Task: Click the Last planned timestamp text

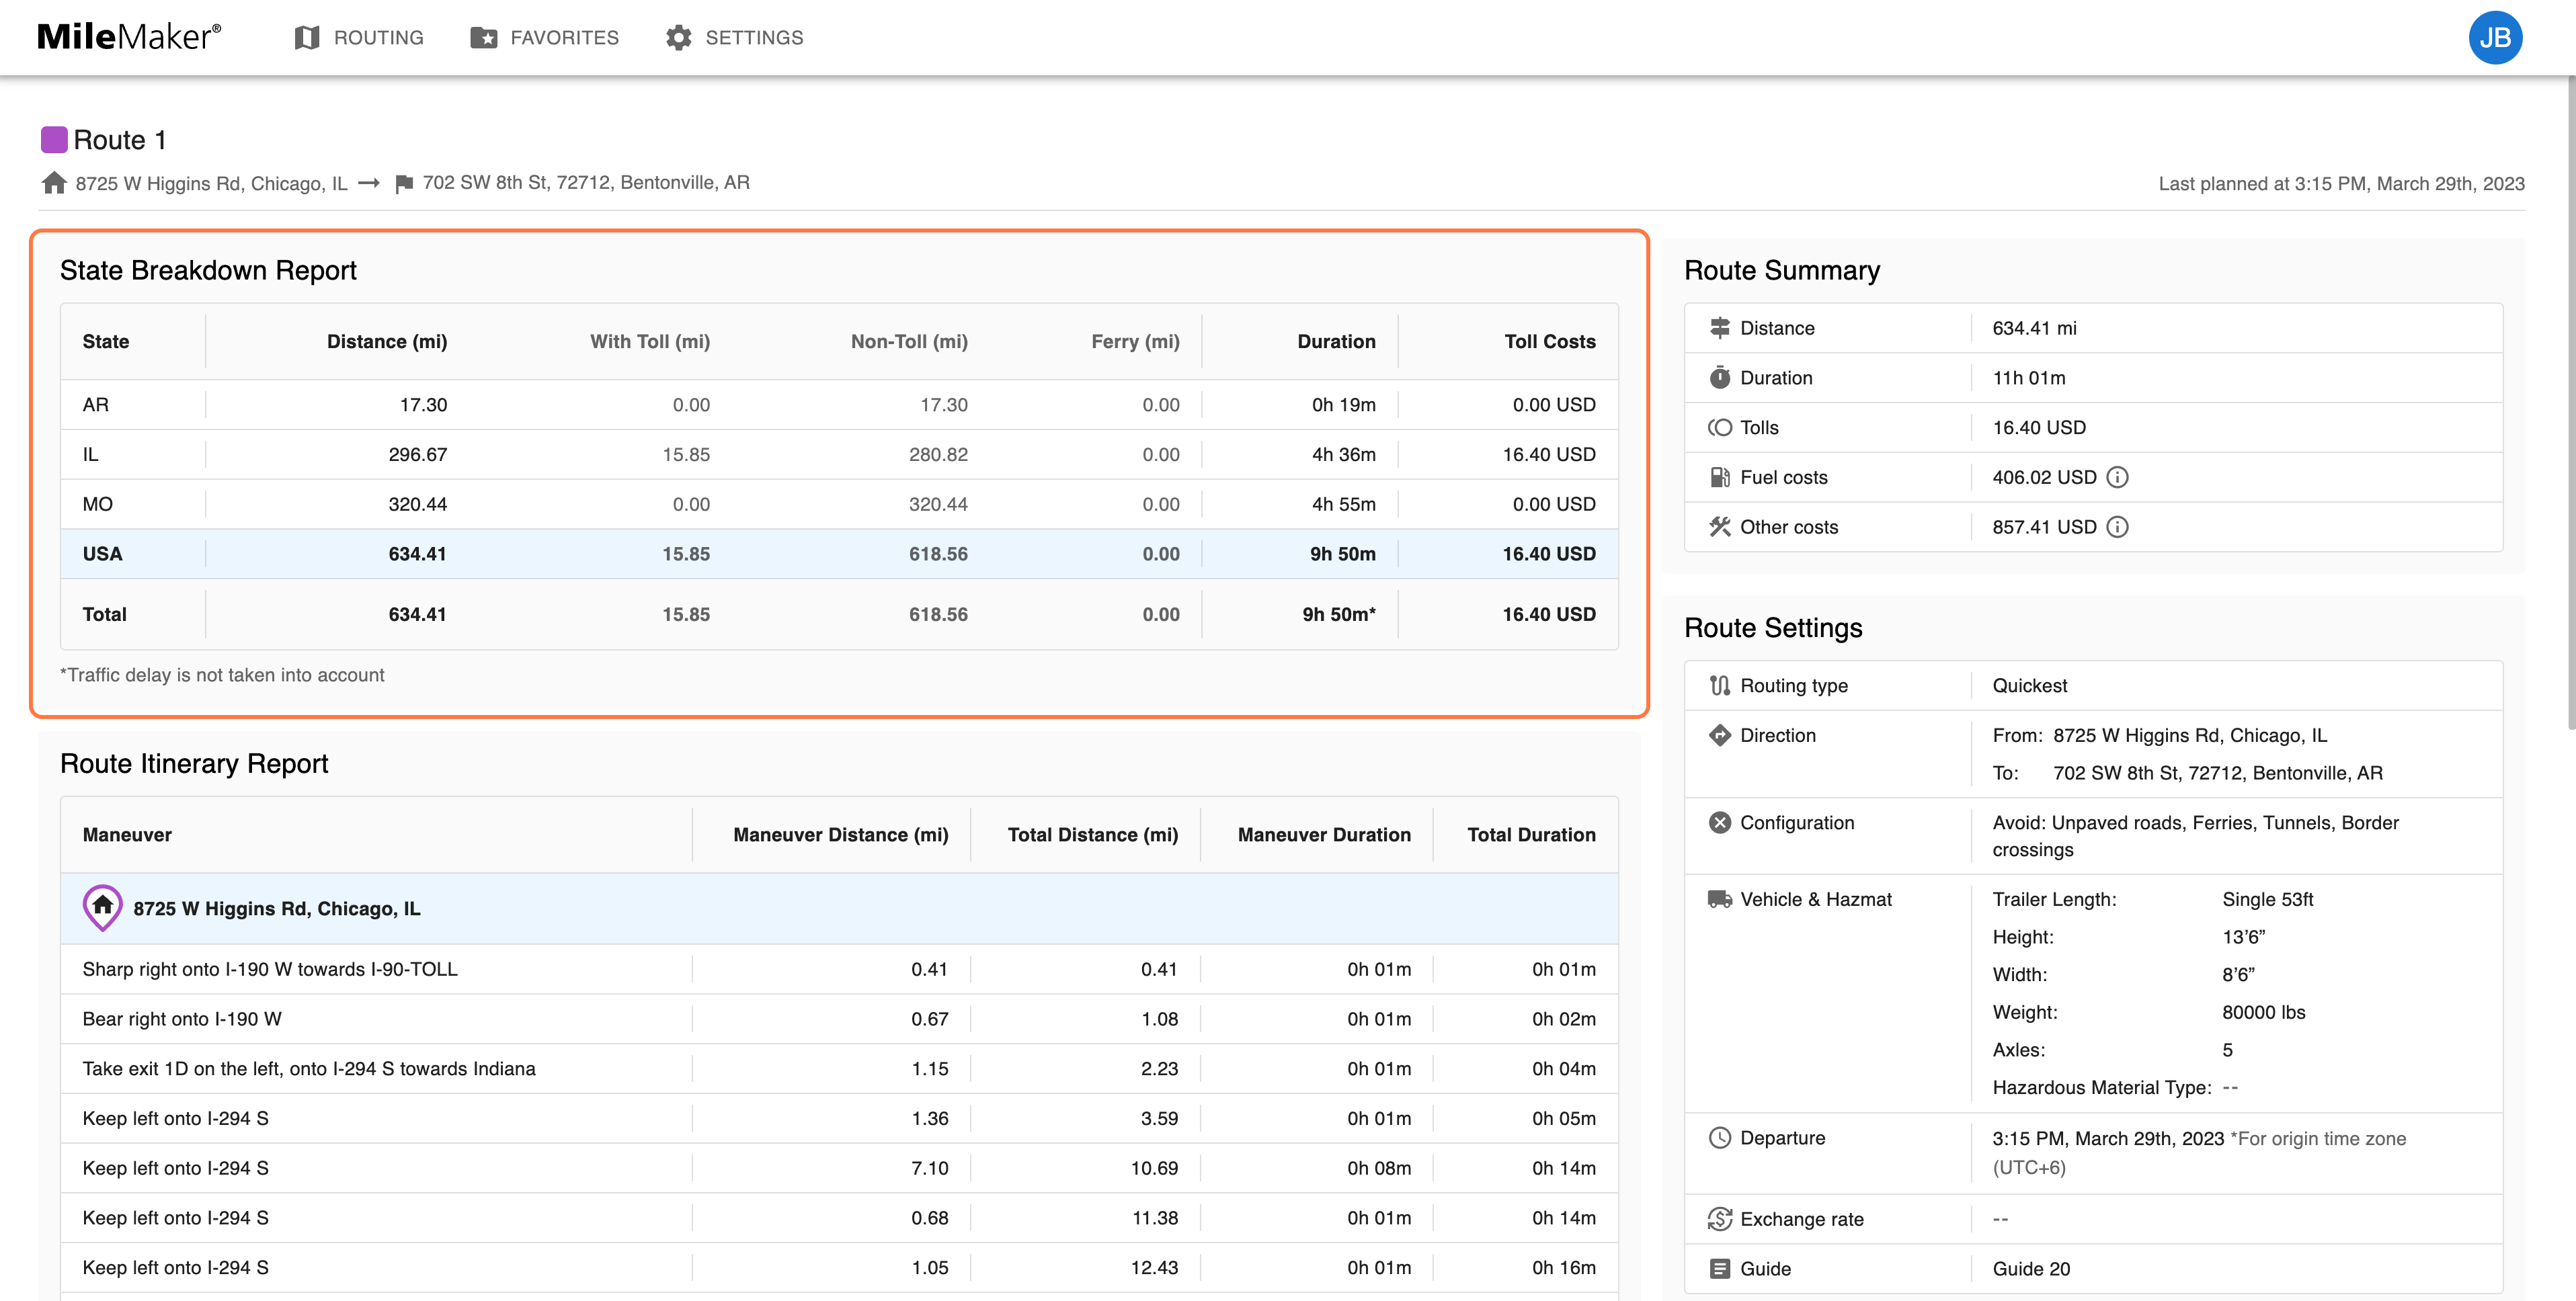Action: pos(2341,184)
